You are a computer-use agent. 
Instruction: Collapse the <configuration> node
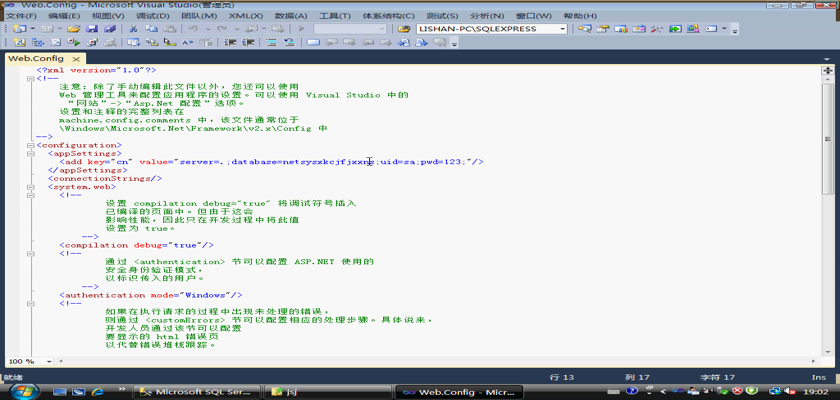[x=31, y=145]
